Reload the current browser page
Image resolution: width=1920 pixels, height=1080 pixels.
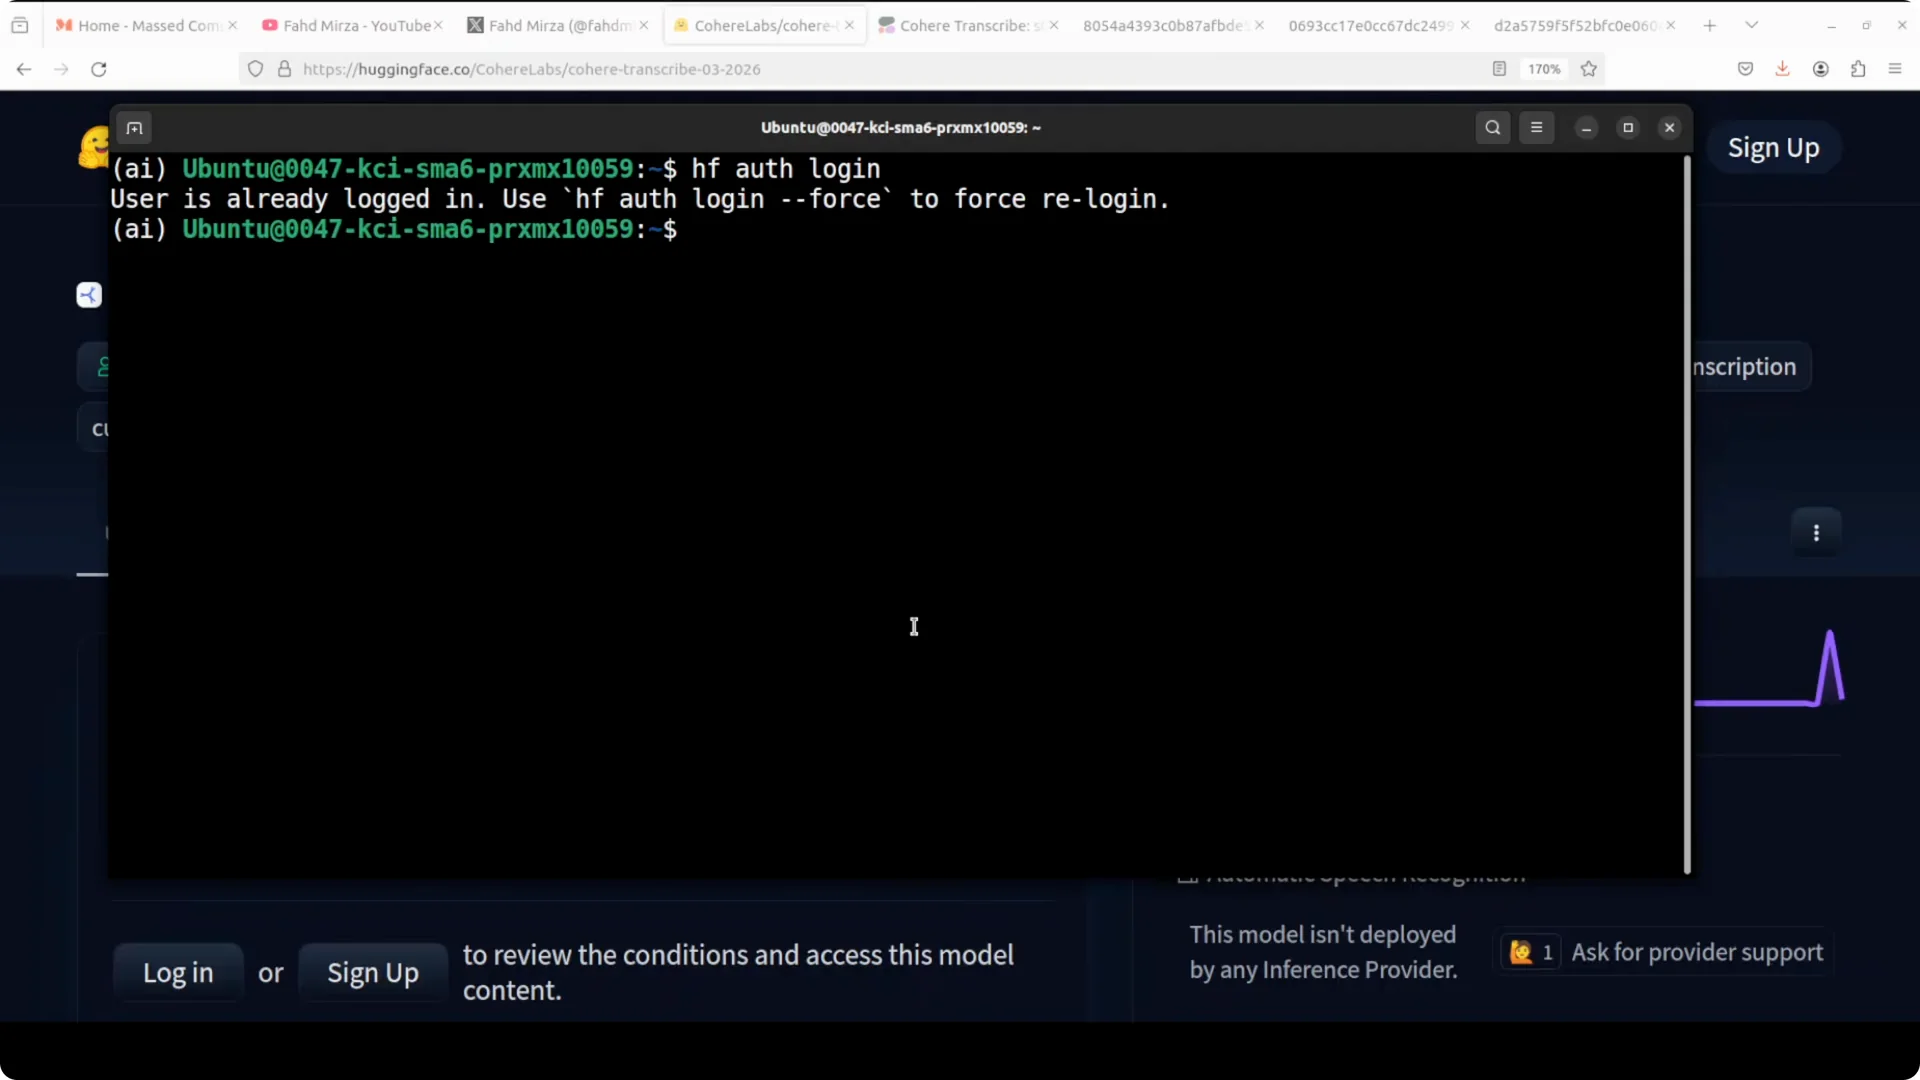click(98, 69)
